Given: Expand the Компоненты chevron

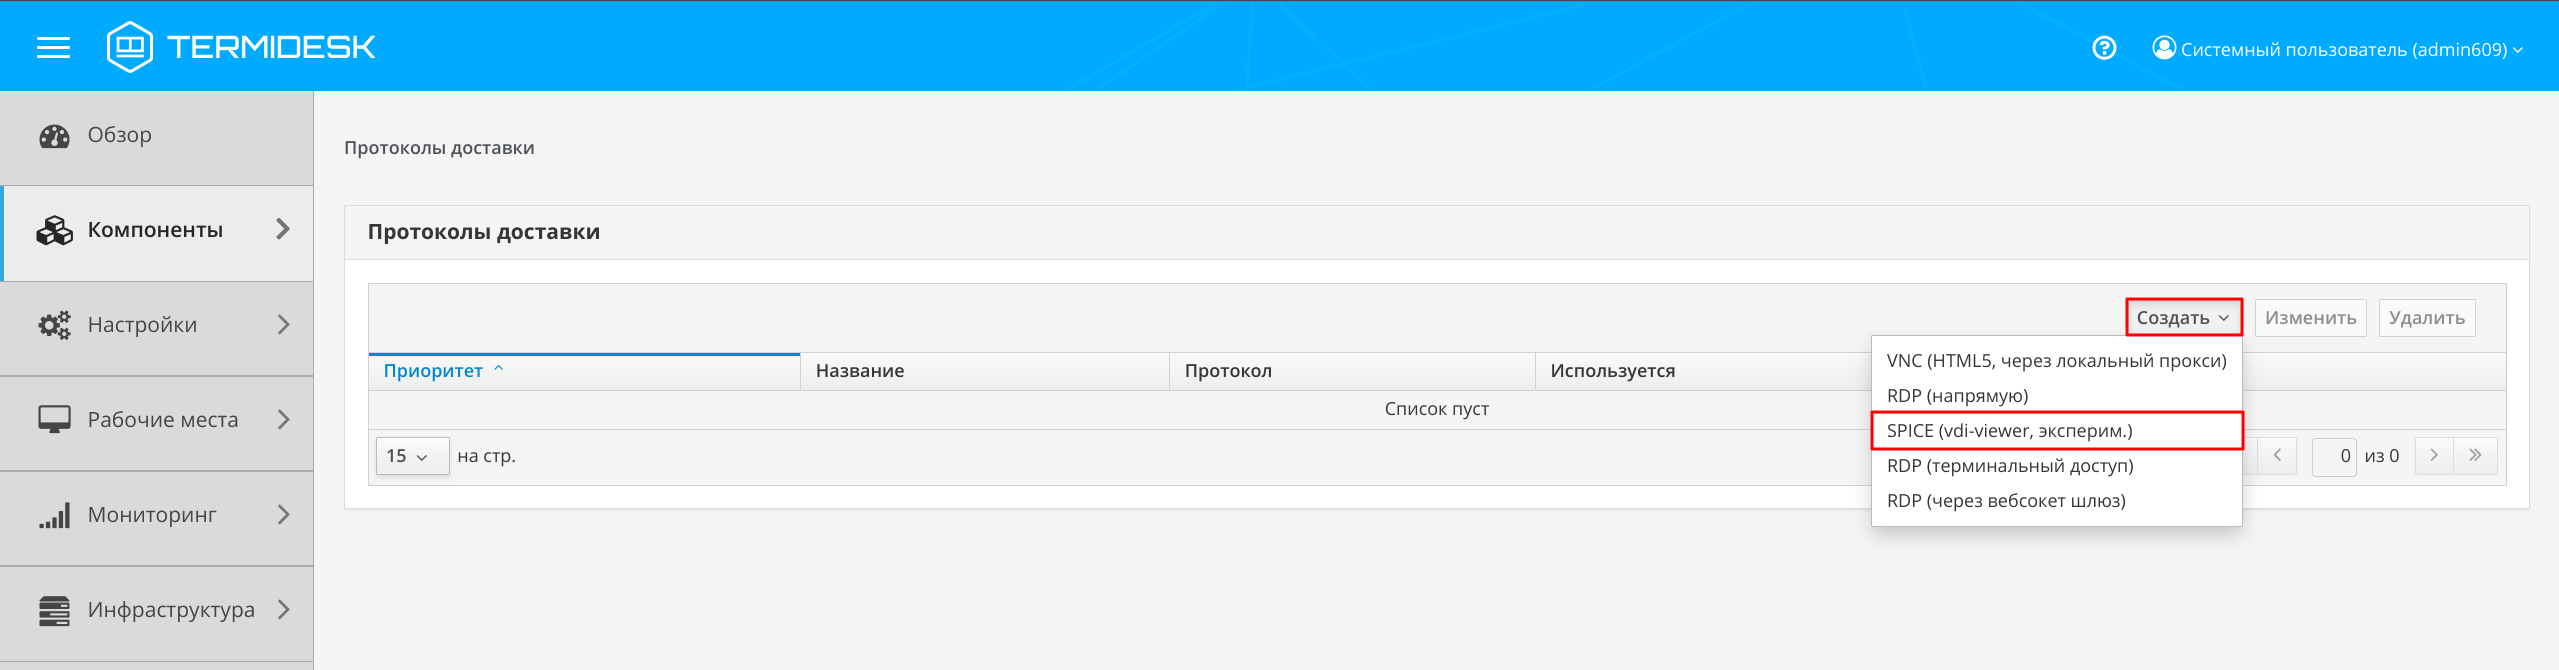Looking at the screenshot, I should click(x=283, y=229).
